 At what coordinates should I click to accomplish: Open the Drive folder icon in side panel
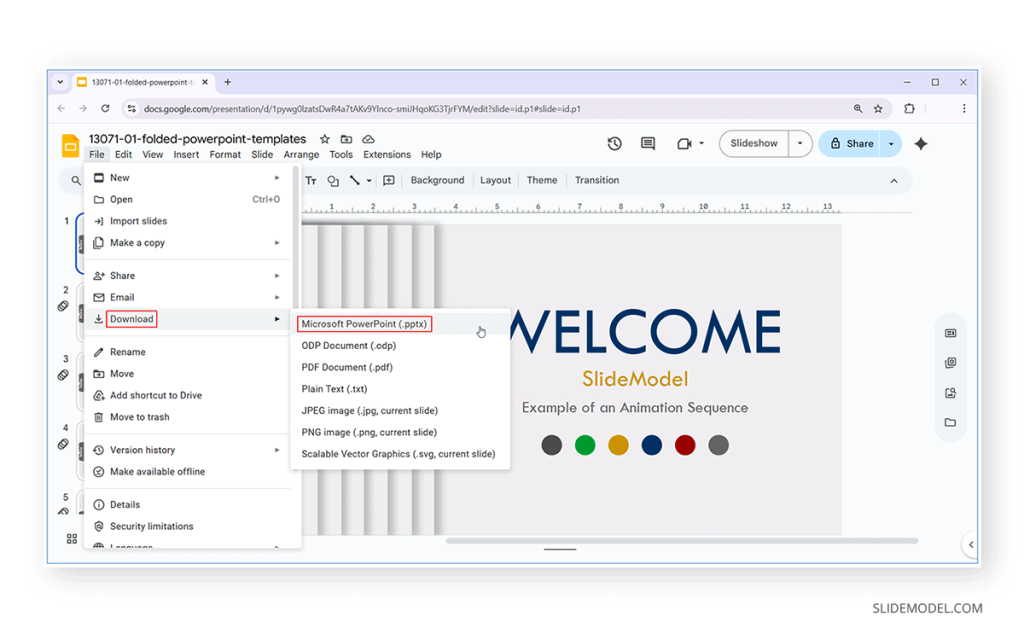pyautogui.click(x=950, y=423)
